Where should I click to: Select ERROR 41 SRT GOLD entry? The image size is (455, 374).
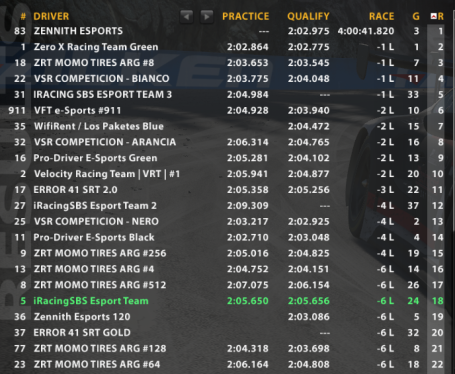pyautogui.click(x=227, y=333)
